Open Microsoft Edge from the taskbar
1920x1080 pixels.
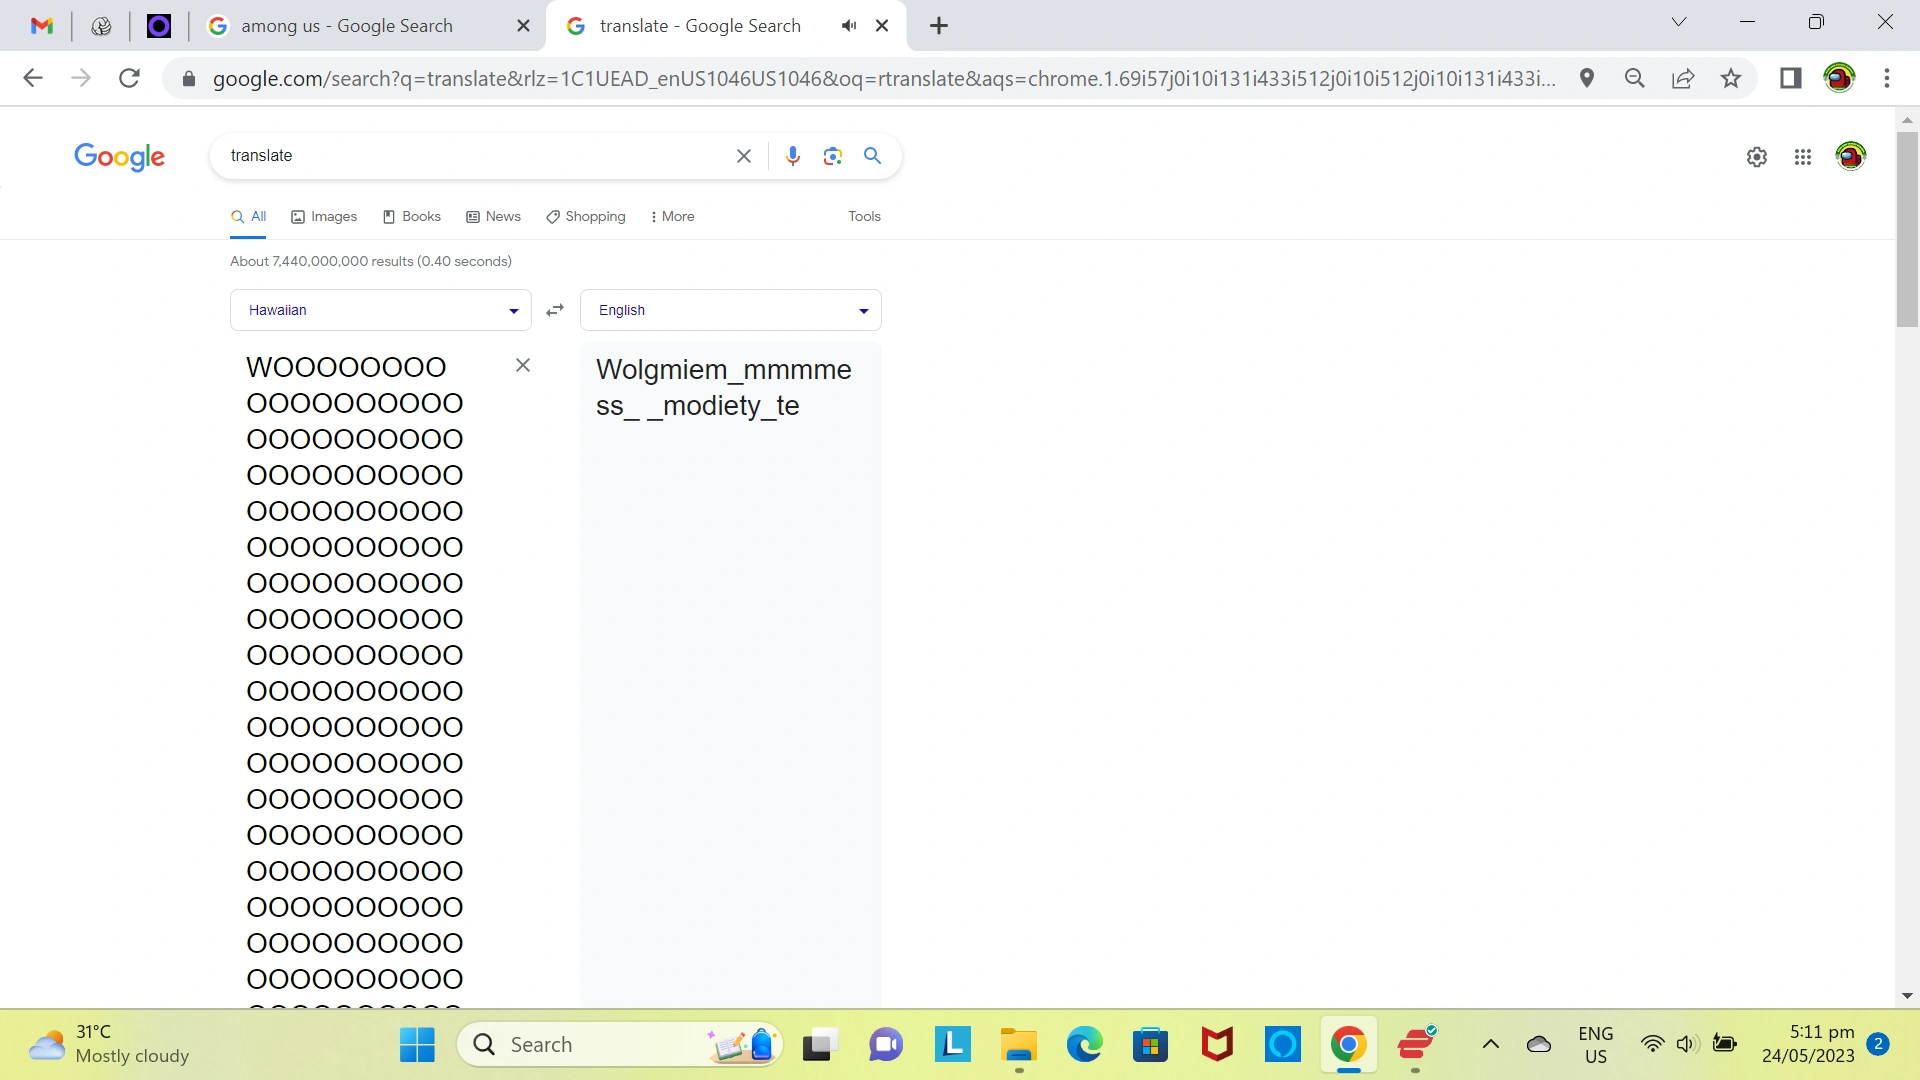[1084, 1045]
